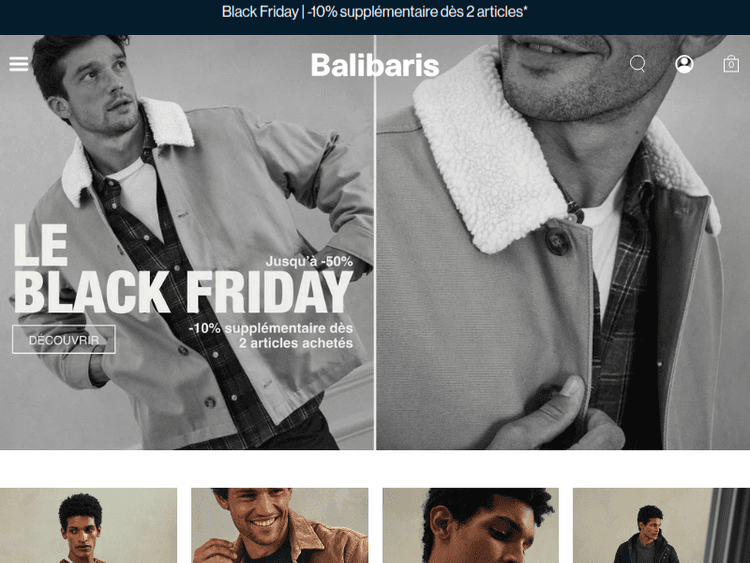Viewport: 750px width, 563px height.
Task: Click the jacket button in right hero image
Action: click(557, 242)
